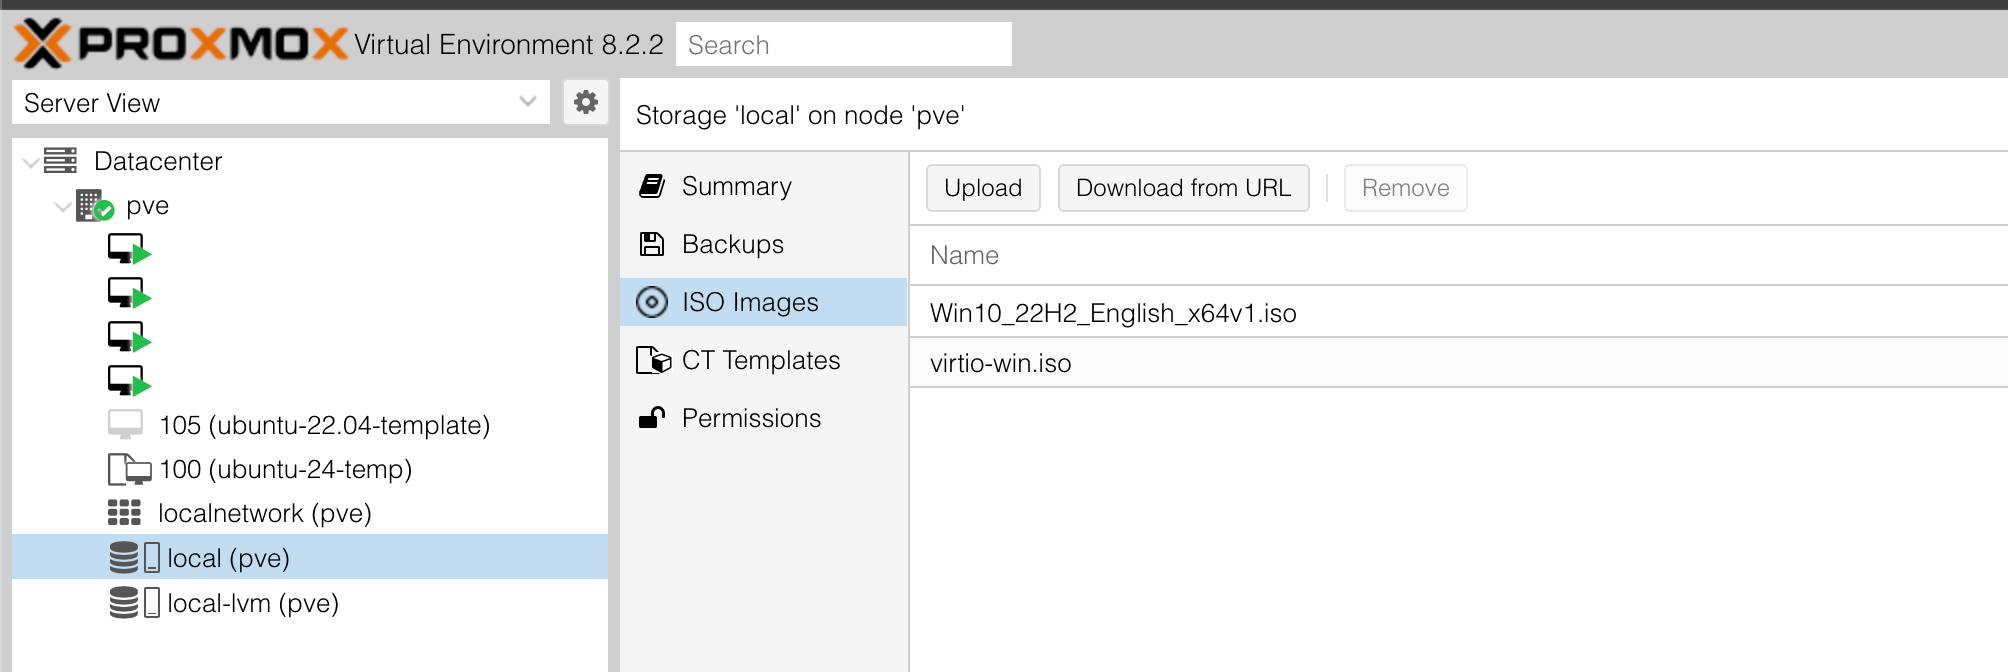Click the last running VM monitor icon
Viewport: 2008px width, 672px height.
coord(128,381)
